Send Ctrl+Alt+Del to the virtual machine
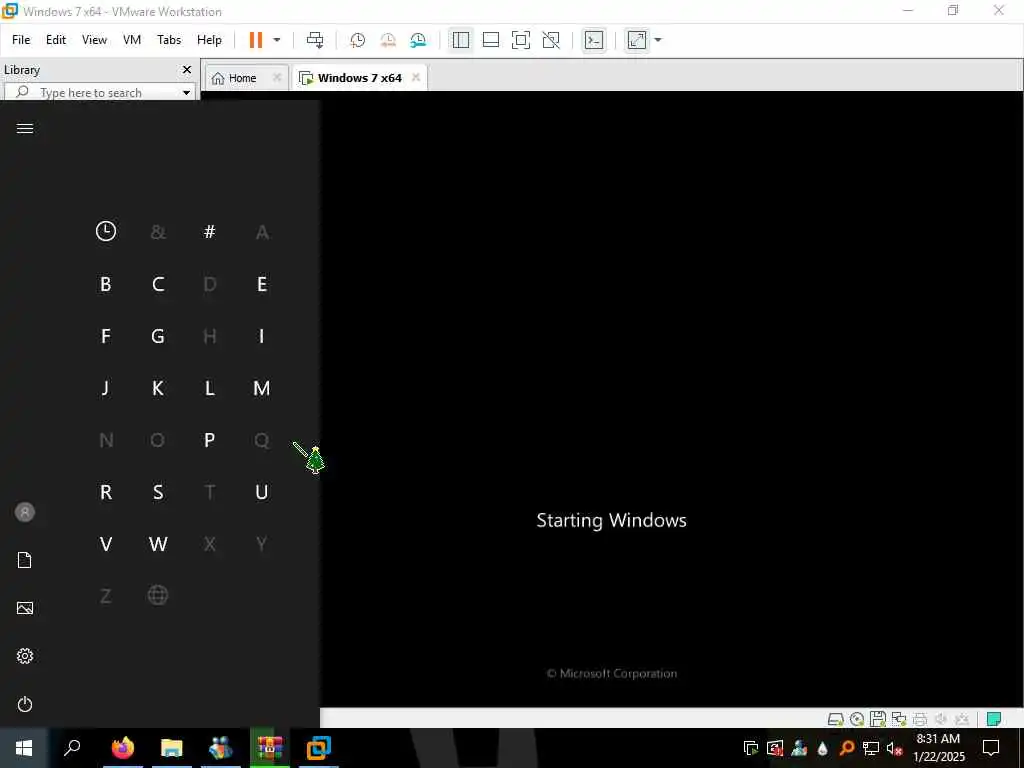The image size is (1024, 768). point(315,40)
